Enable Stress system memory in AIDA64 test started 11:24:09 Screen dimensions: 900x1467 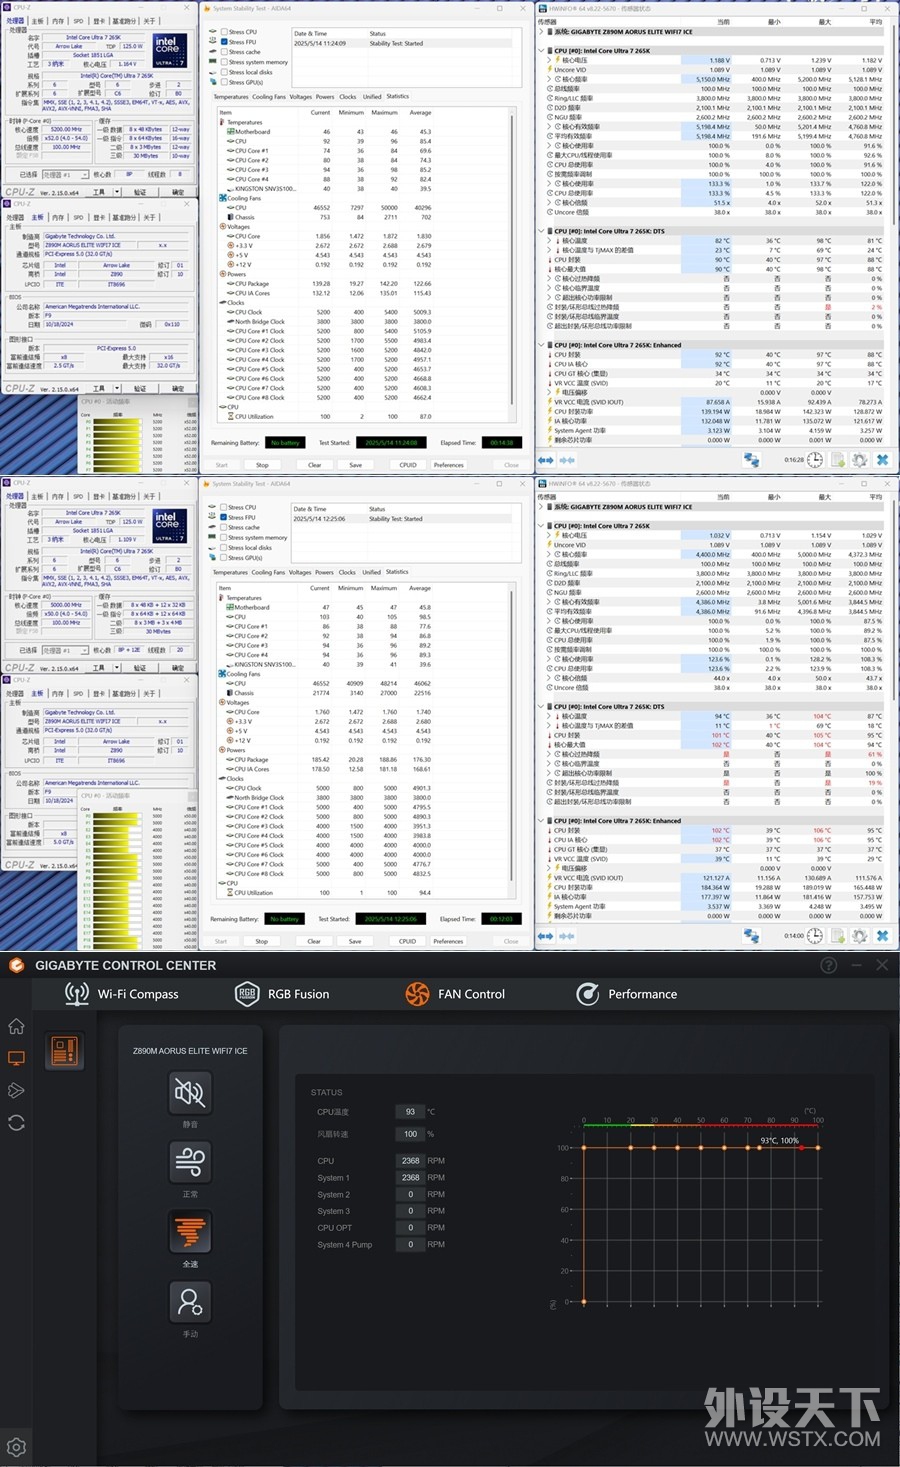click(225, 62)
